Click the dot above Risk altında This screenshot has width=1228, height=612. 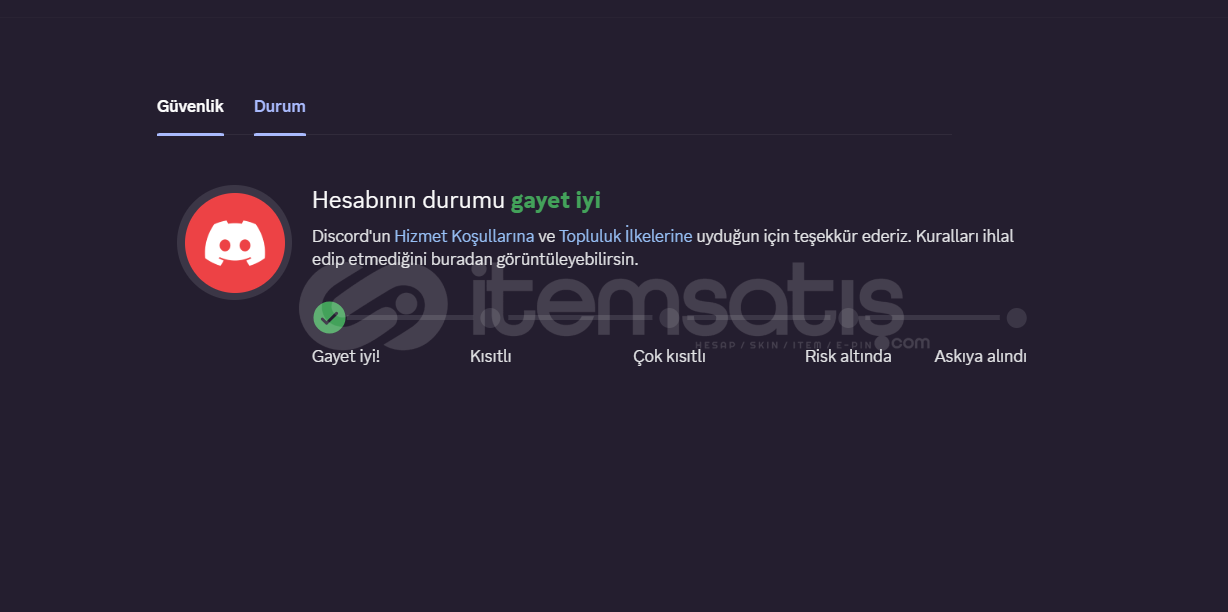(847, 318)
